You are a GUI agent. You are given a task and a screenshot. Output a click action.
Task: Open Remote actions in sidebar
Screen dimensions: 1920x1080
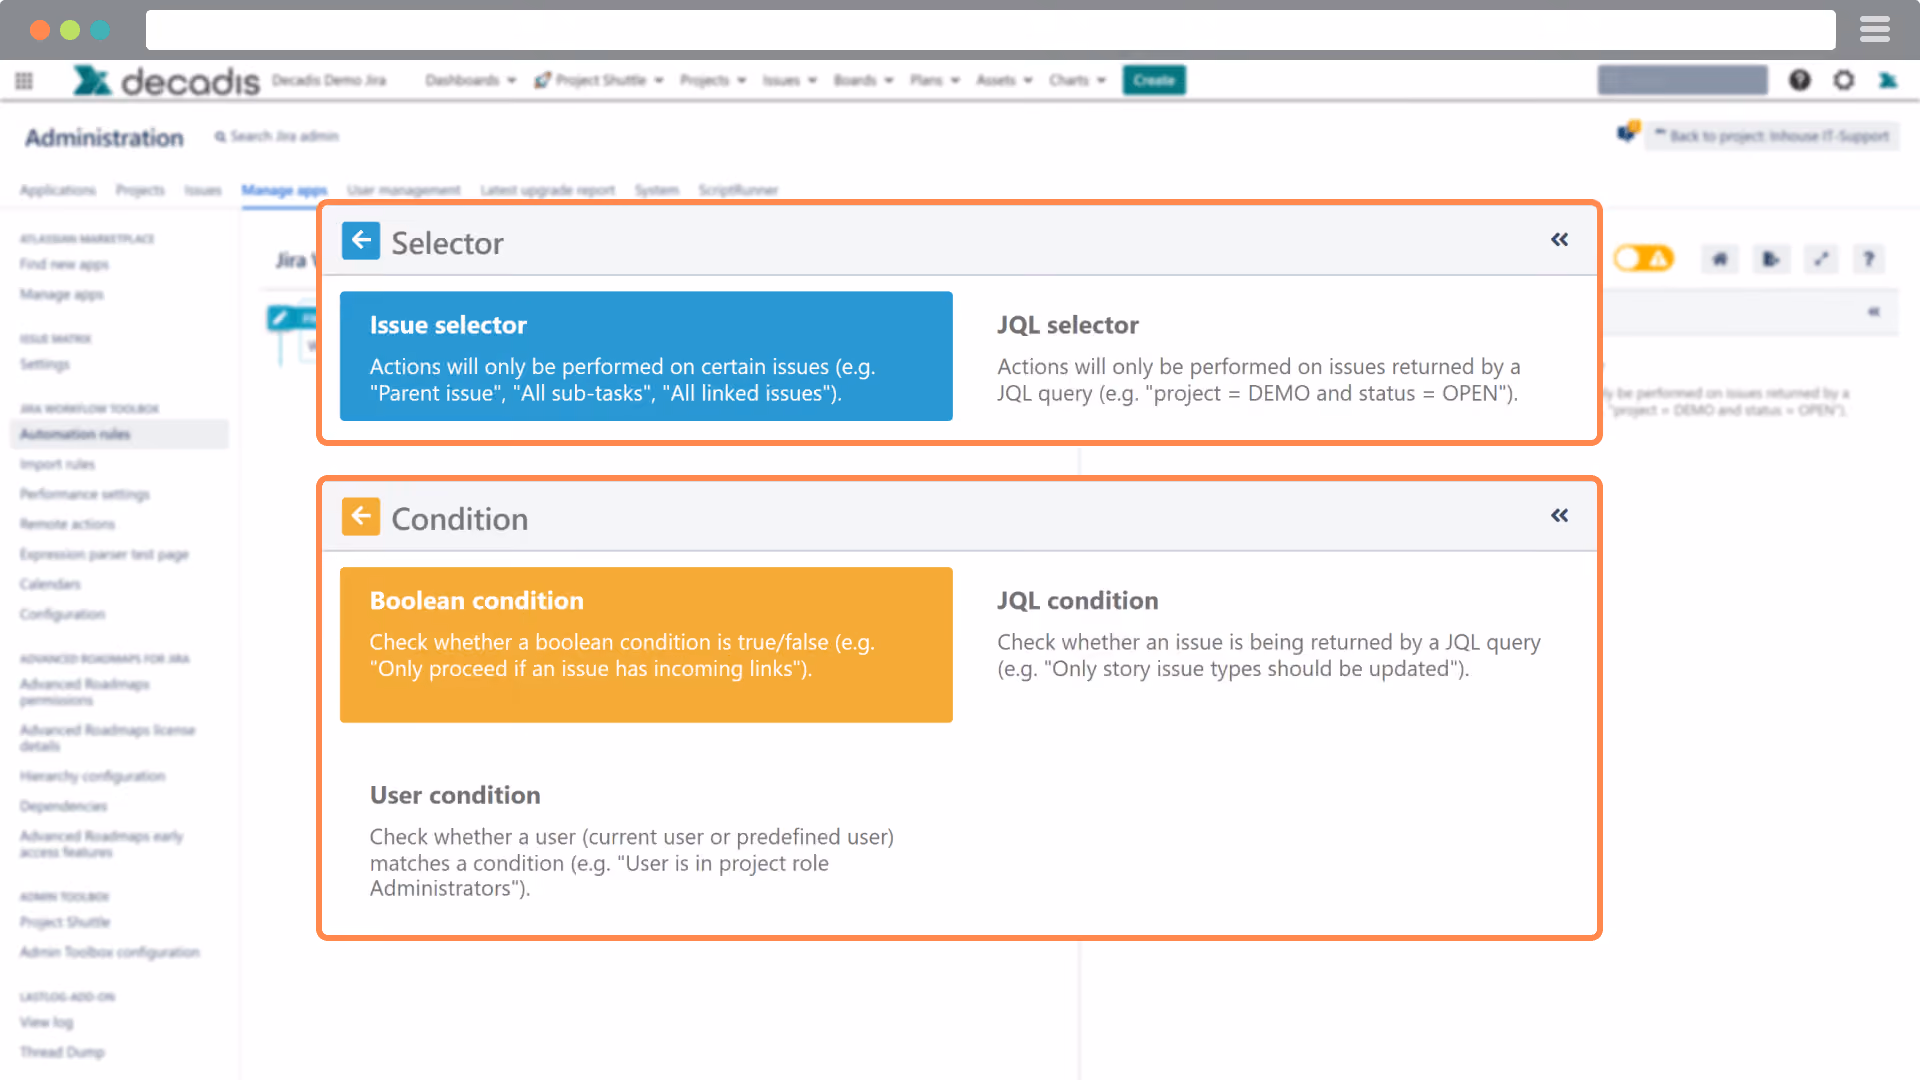(x=67, y=524)
